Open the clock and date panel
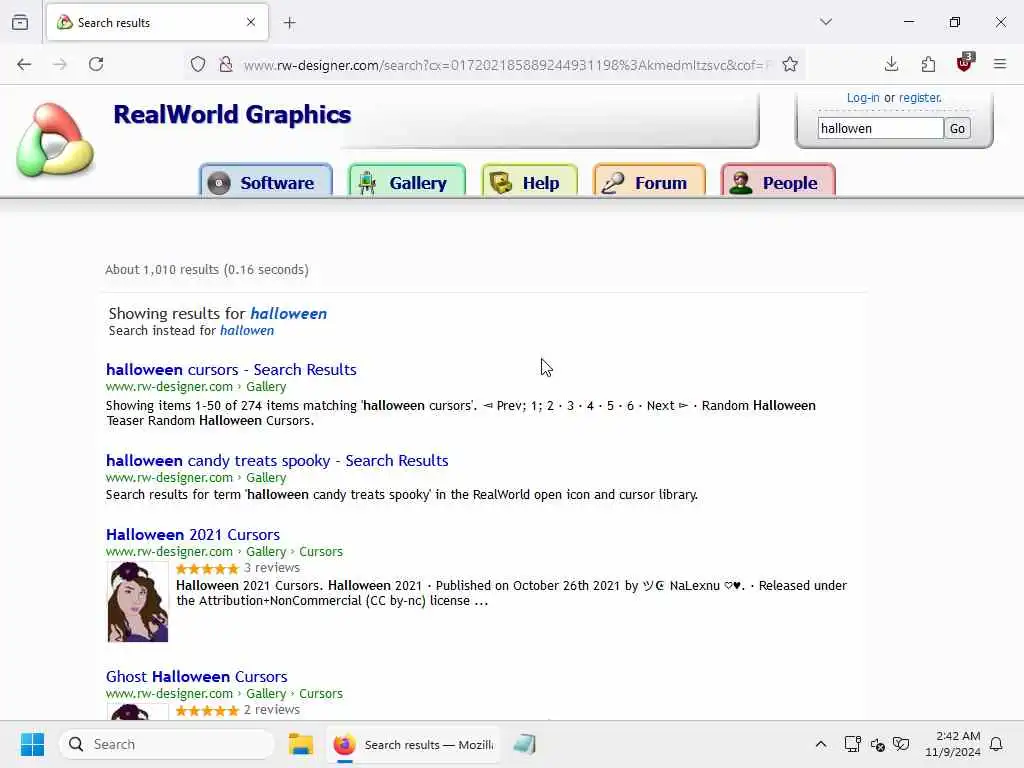1024x768 pixels. [x=953, y=744]
